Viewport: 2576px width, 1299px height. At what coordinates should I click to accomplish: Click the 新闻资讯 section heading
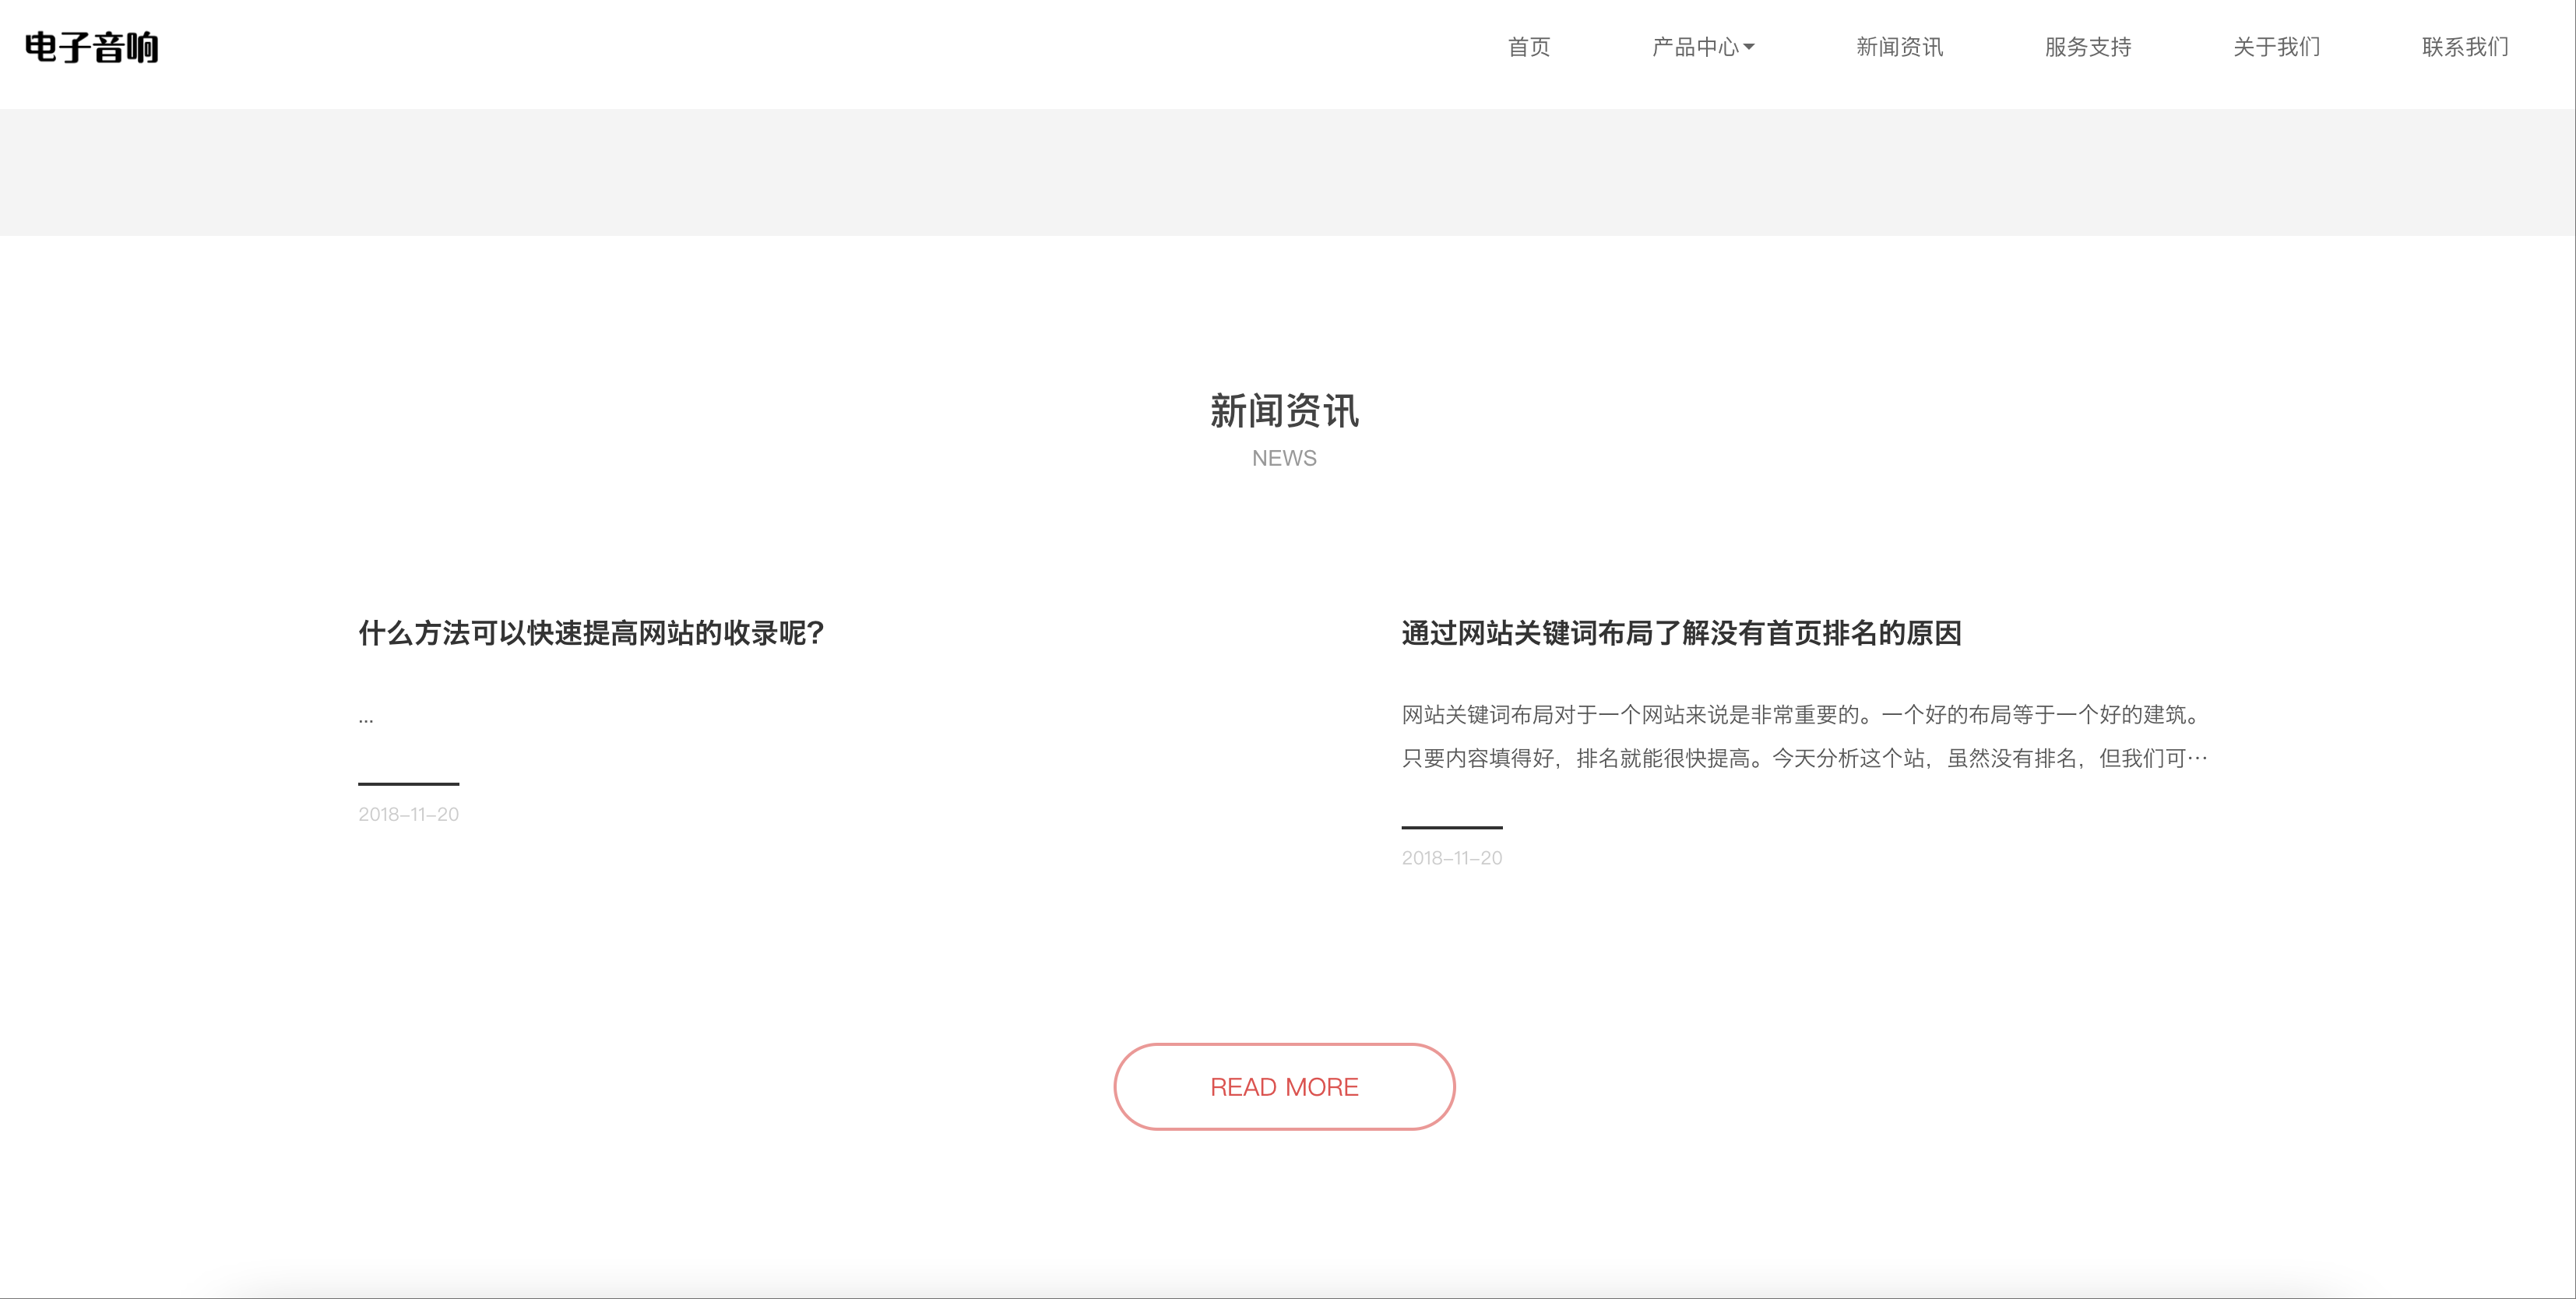[x=1284, y=411]
